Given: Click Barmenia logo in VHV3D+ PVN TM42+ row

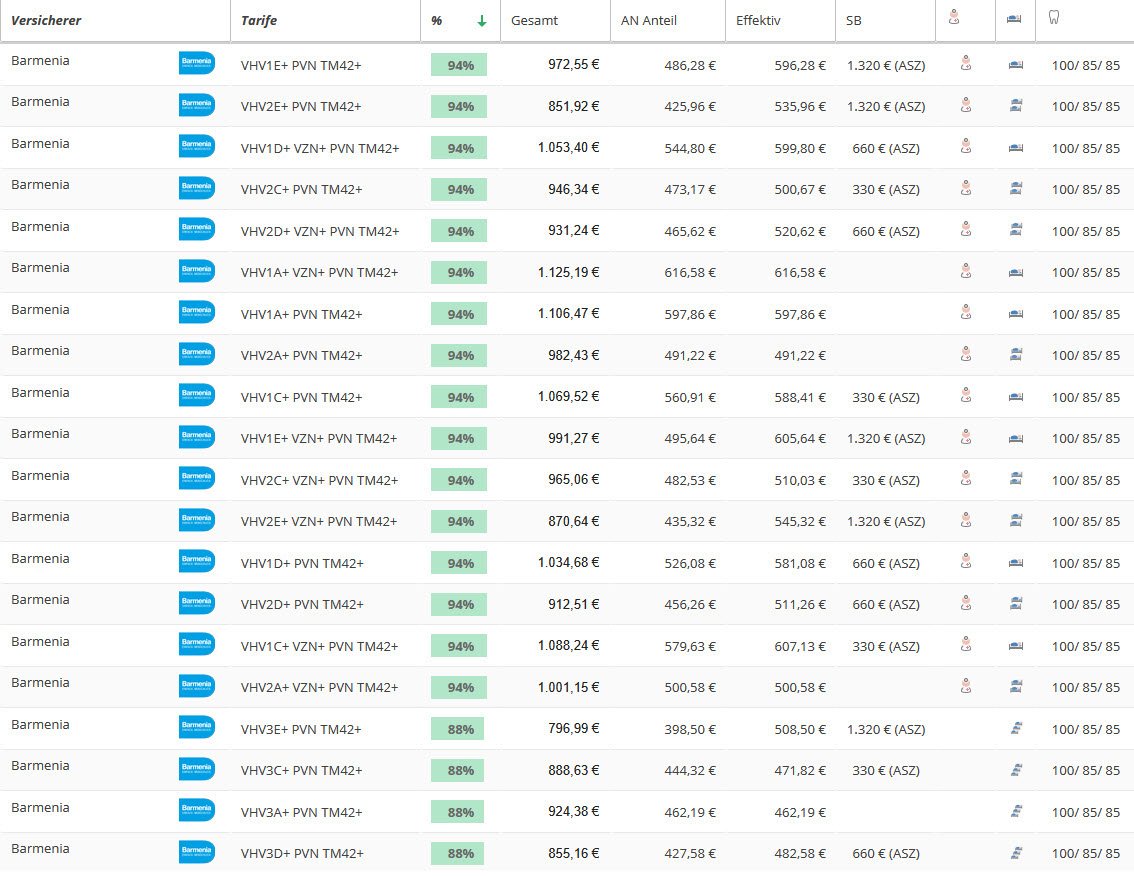Looking at the screenshot, I should click(x=196, y=852).
